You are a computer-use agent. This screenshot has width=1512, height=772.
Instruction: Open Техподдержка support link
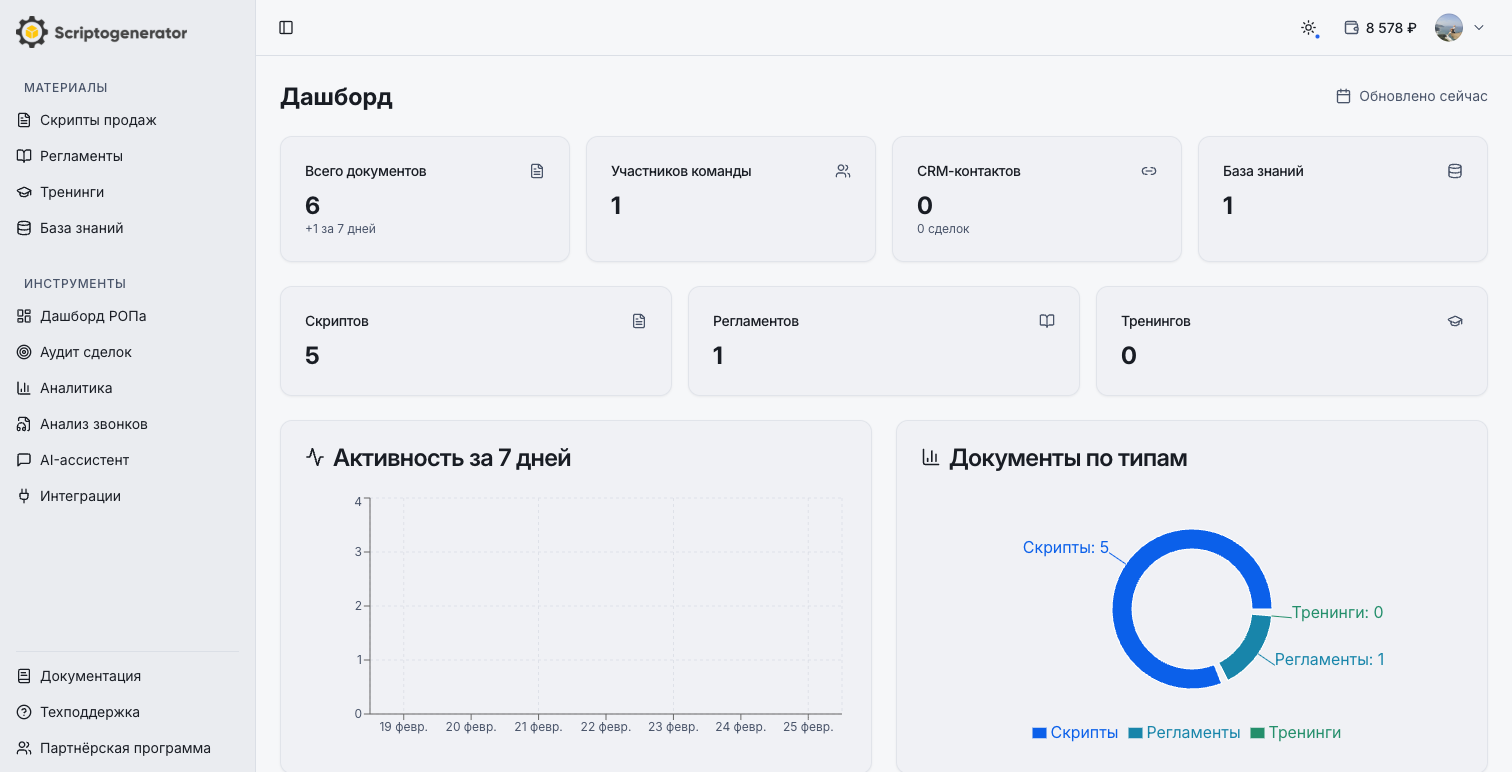point(90,712)
